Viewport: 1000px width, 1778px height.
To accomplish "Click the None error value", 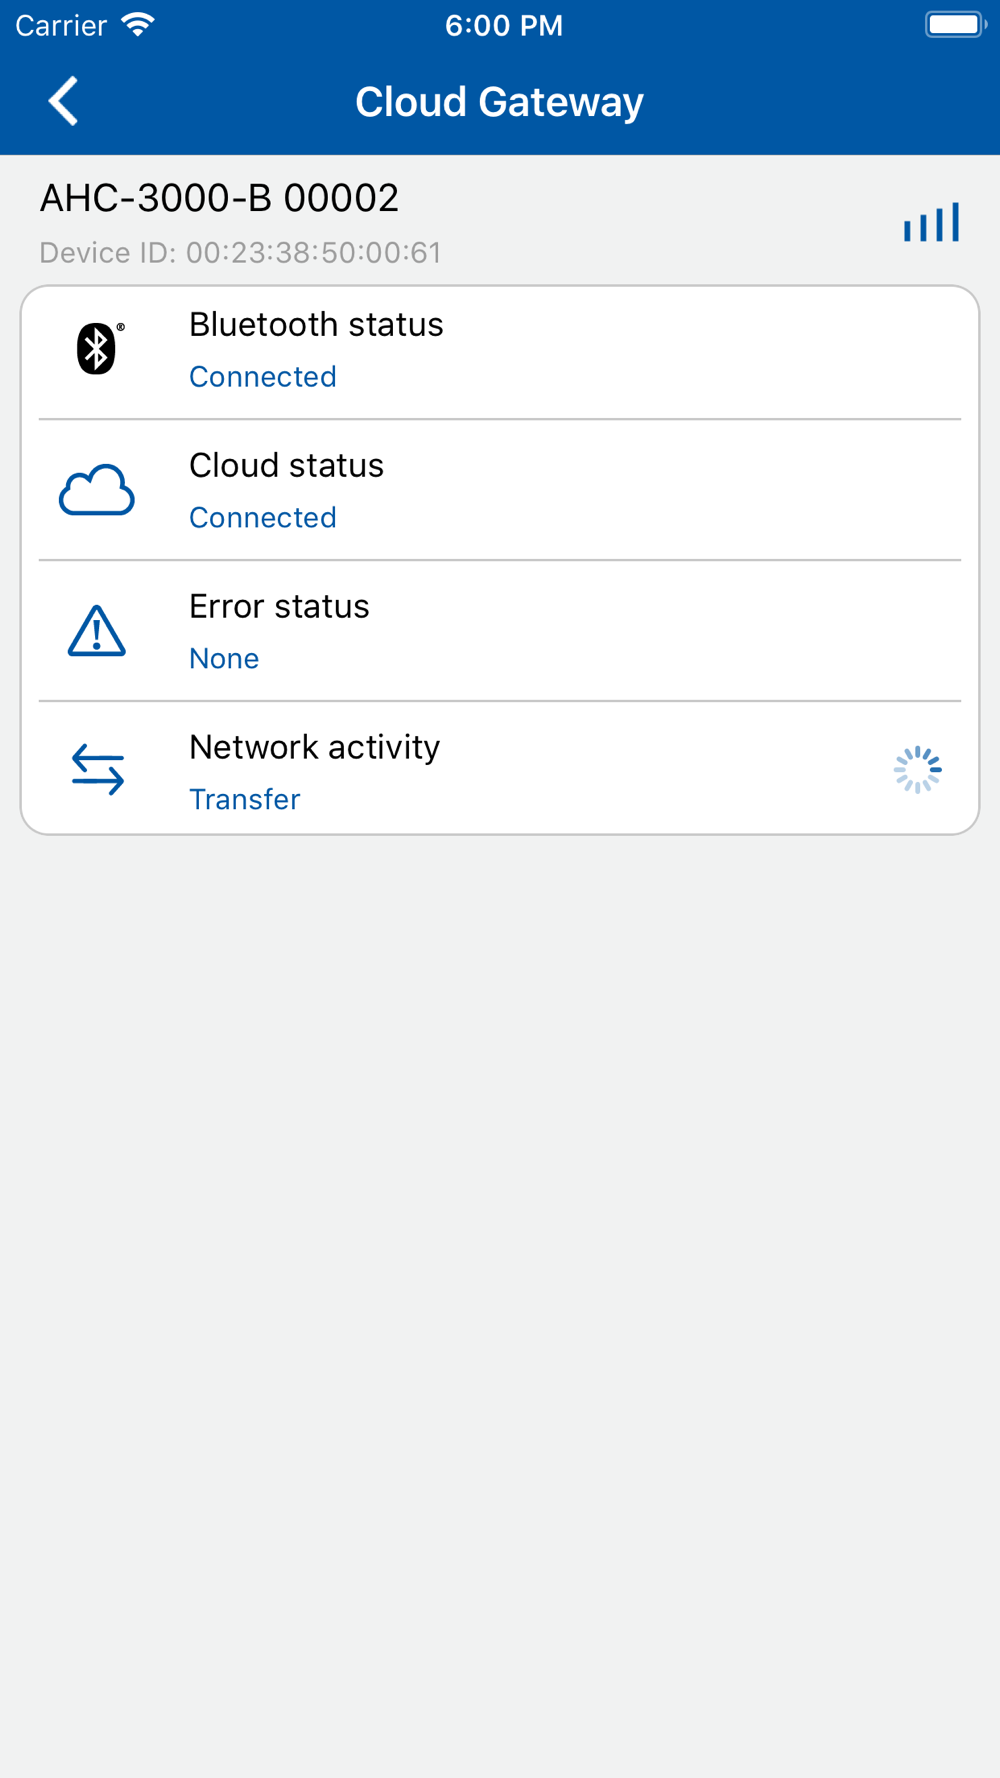I will (224, 659).
